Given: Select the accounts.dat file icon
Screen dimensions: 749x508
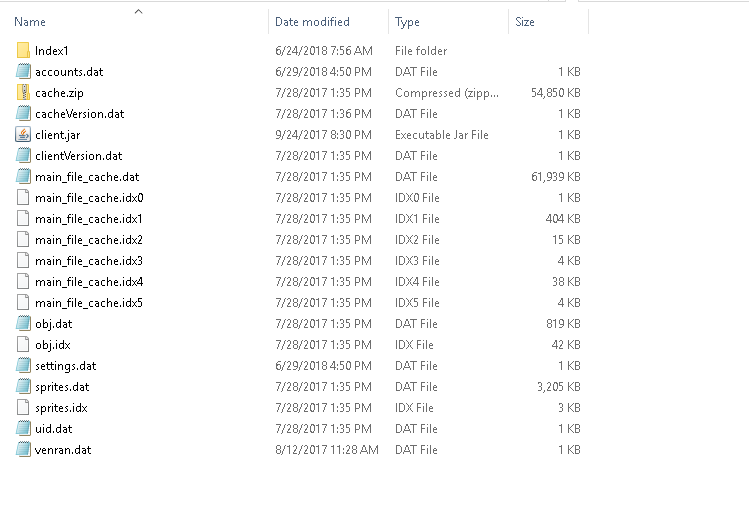Looking at the screenshot, I should pos(24,71).
